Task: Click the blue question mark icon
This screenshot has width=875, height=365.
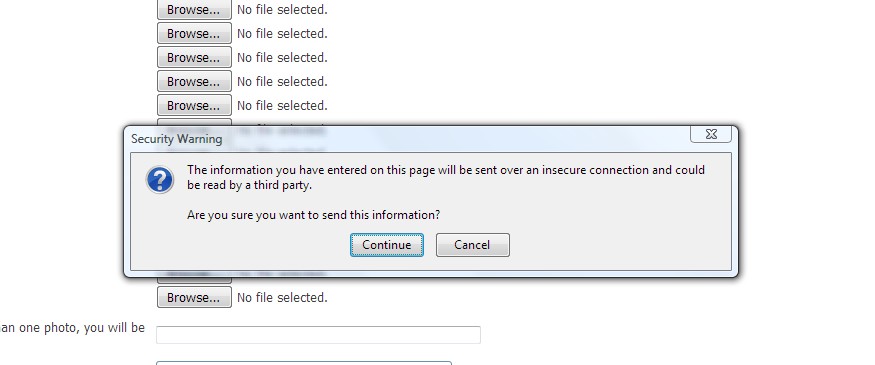Action: click(160, 180)
